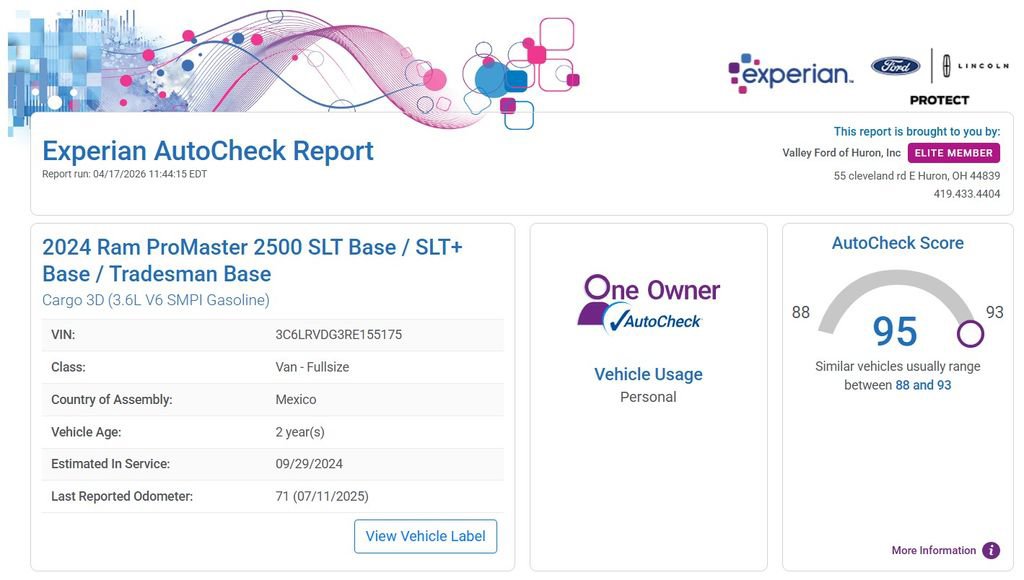Click the More Information link
Screen dimensions: 1024x580
click(x=933, y=551)
